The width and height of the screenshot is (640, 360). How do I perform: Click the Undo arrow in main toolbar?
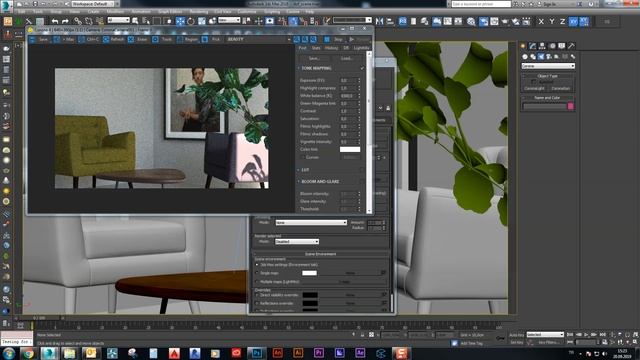(55, 21)
